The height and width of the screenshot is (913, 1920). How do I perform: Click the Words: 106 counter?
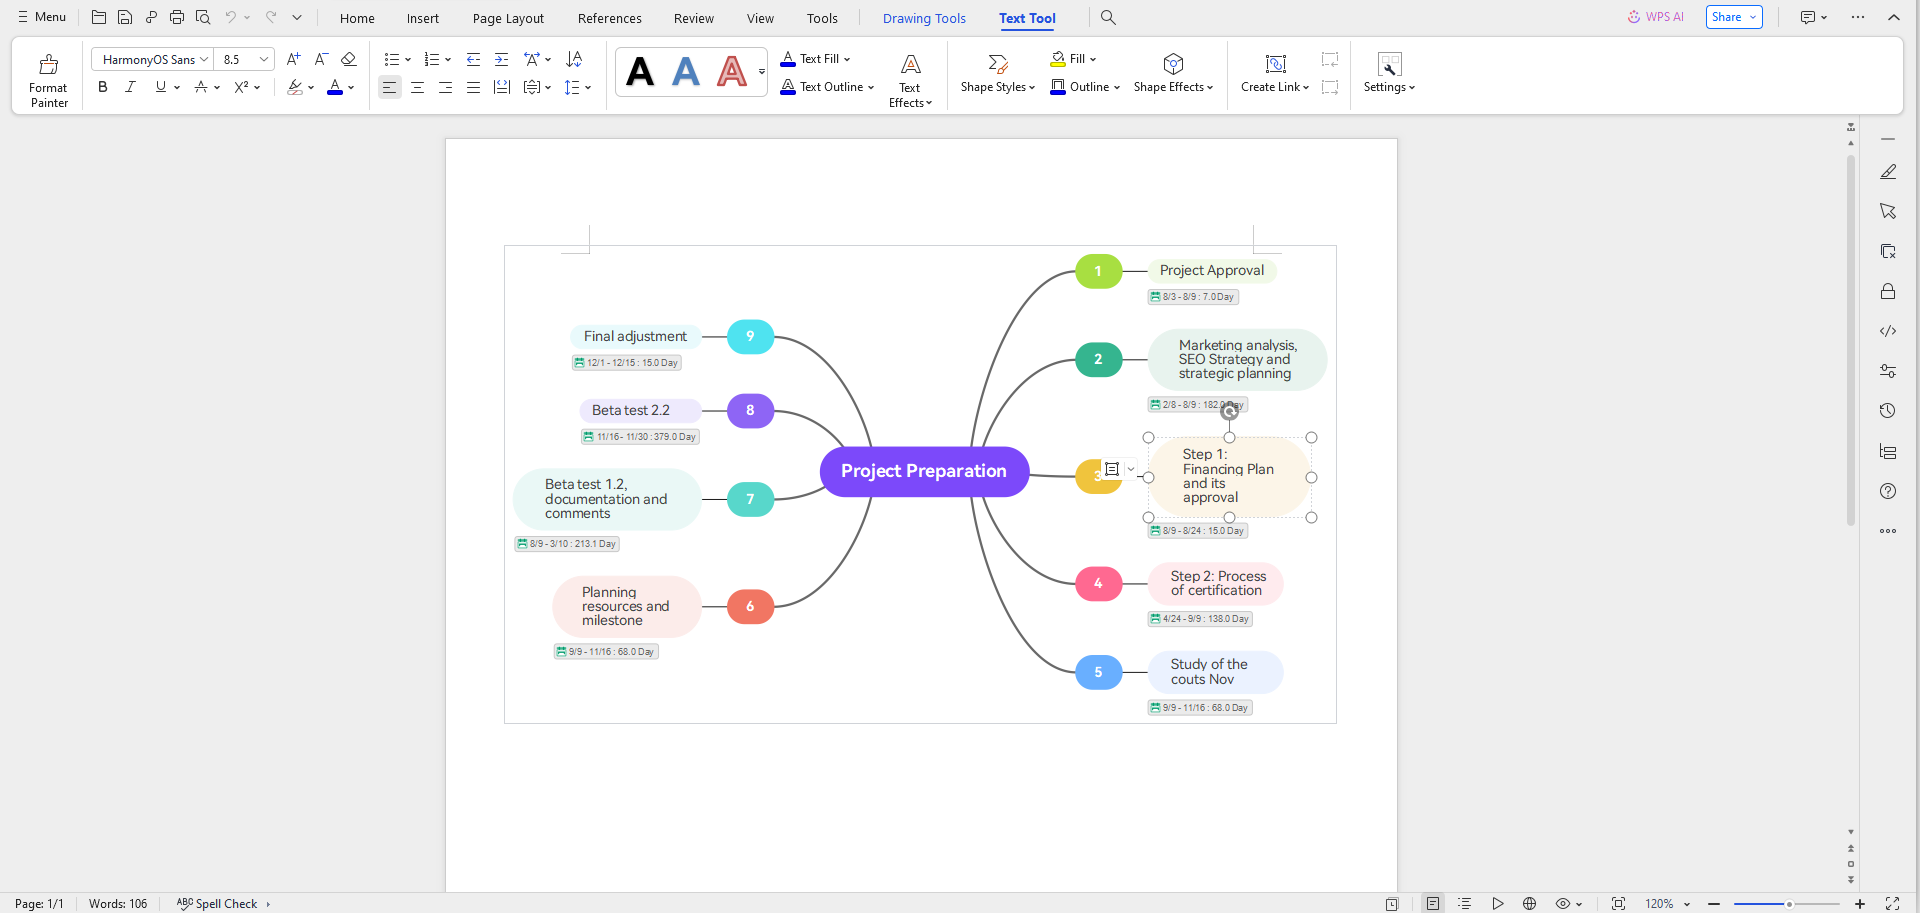(118, 903)
